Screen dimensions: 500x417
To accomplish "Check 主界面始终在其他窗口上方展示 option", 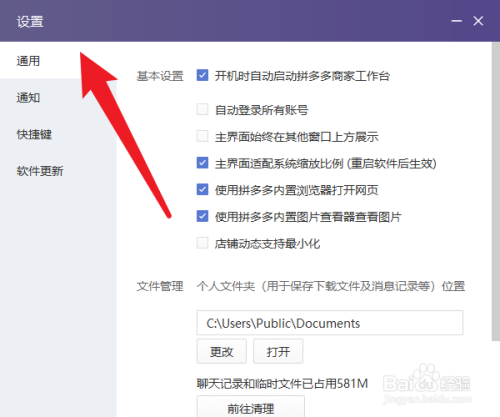I will (x=202, y=136).
